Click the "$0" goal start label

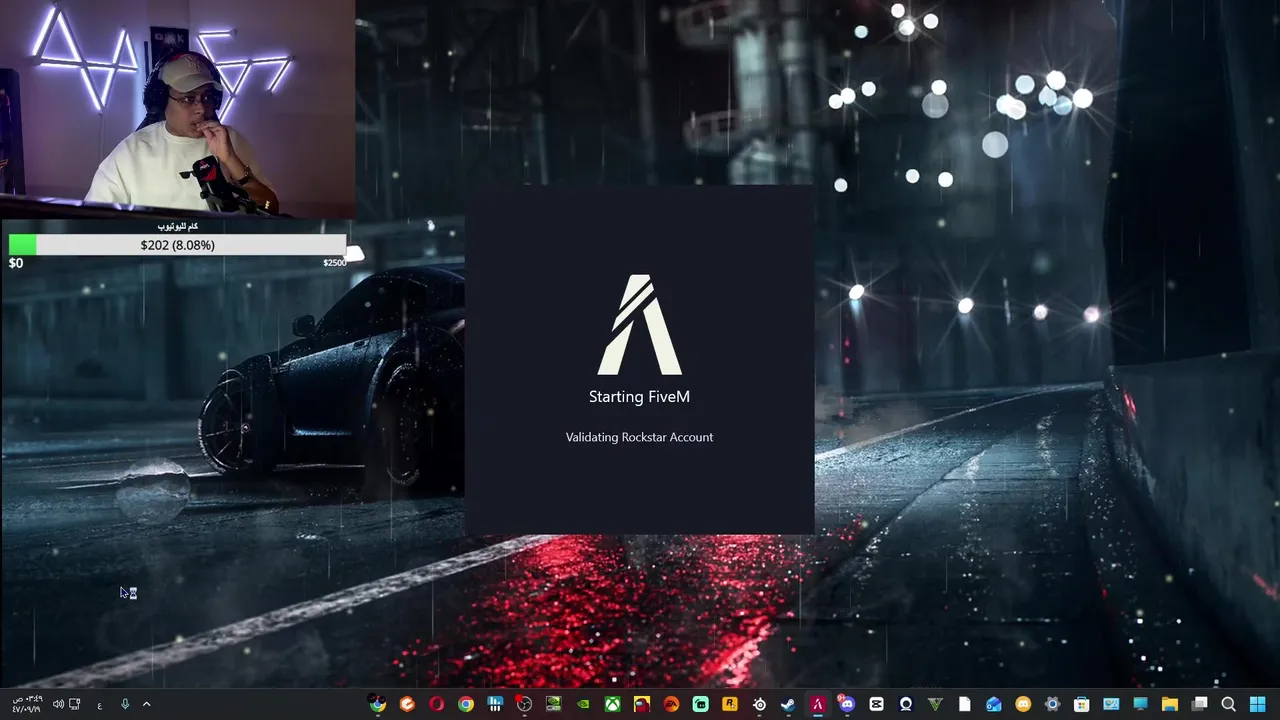click(16, 263)
